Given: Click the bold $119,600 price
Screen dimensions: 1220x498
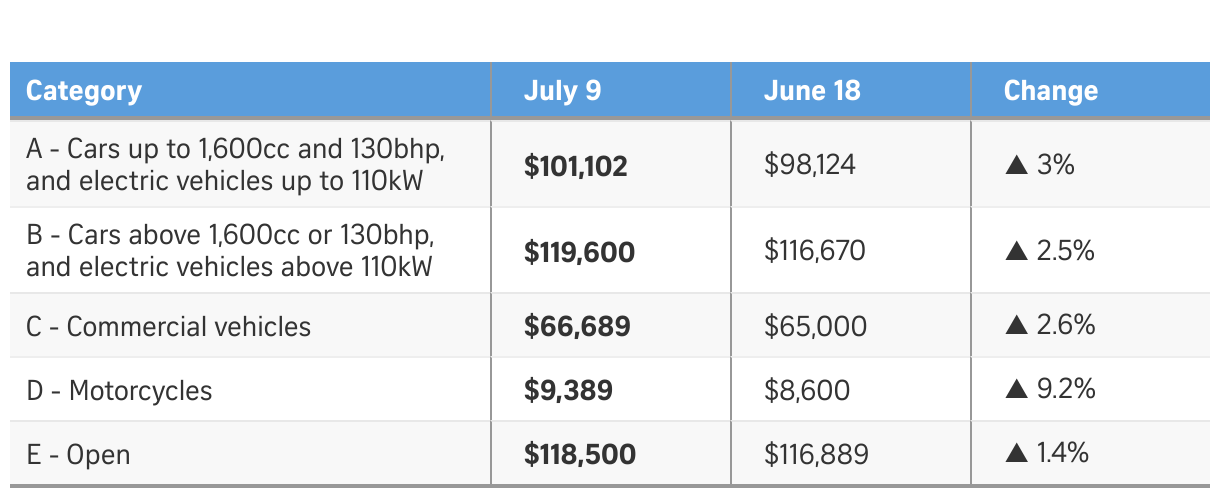Looking at the screenshot, I should tap(579, 252).
